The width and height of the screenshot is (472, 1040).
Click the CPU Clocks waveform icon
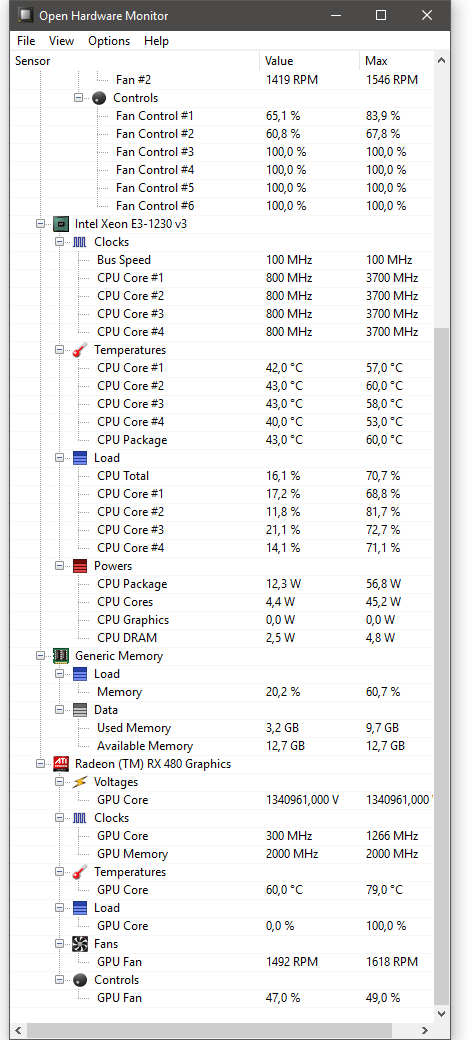point(80,242)
